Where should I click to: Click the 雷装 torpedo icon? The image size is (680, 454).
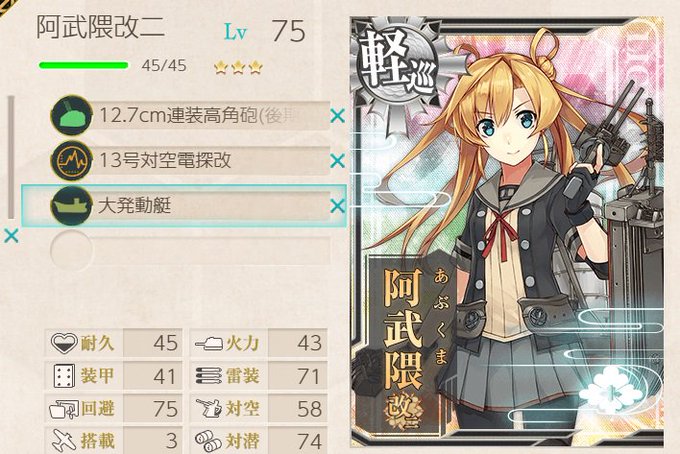click(x=209, y=376)
